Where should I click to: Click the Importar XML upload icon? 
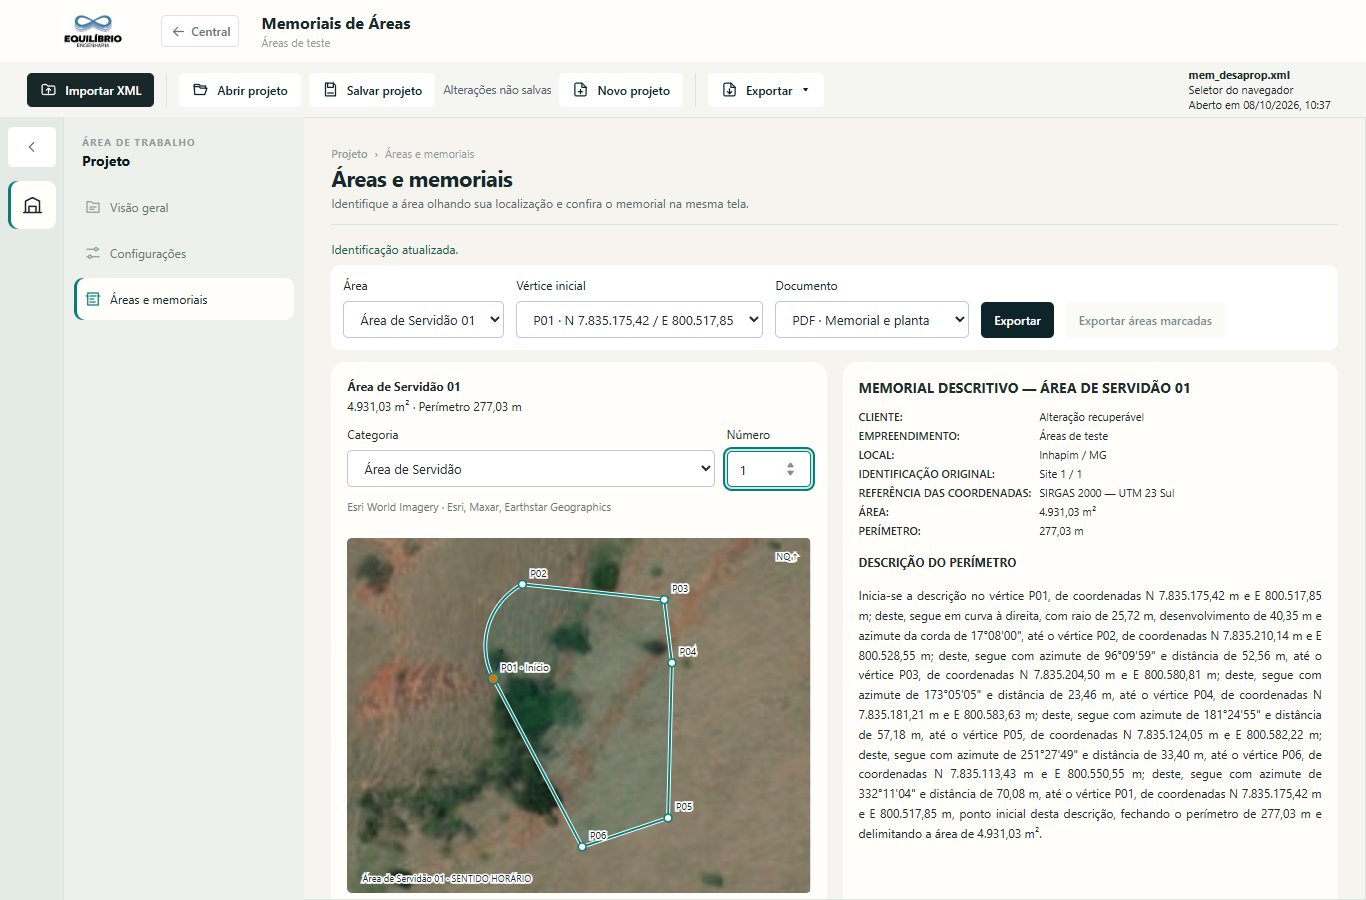coord(48,90)
